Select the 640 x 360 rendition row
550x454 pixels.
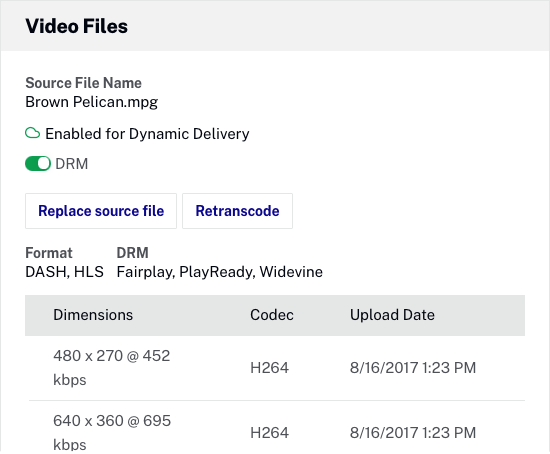tap(275, 427)
